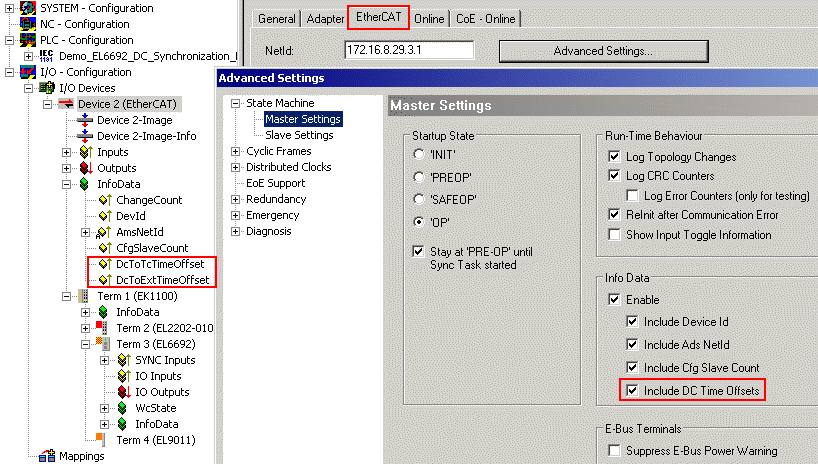The height and width of the screenshot is (464, 818).
Task: Select Slave Settings in State Machine tree
Action: (x=298, y=135)
